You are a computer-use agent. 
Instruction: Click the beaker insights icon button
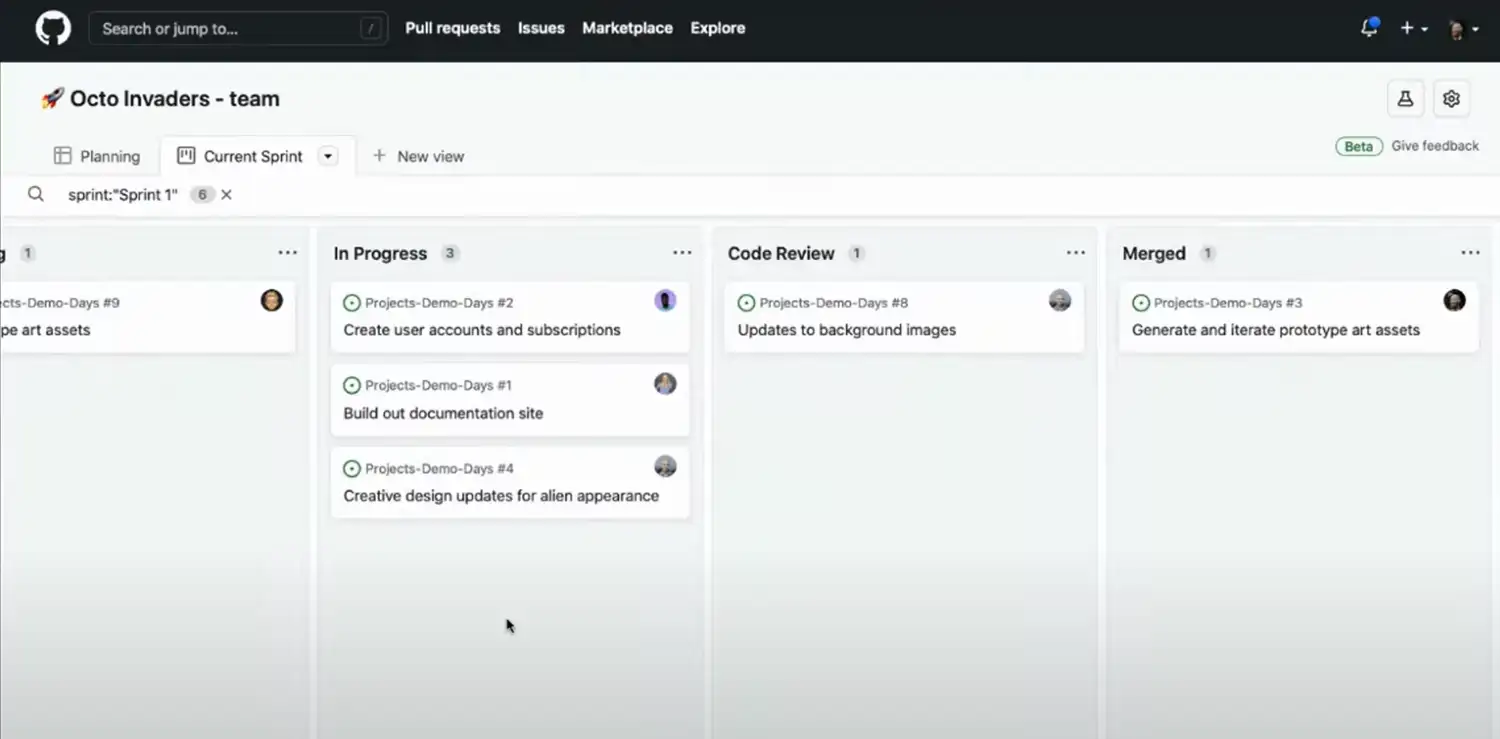tap(1405, 99)
